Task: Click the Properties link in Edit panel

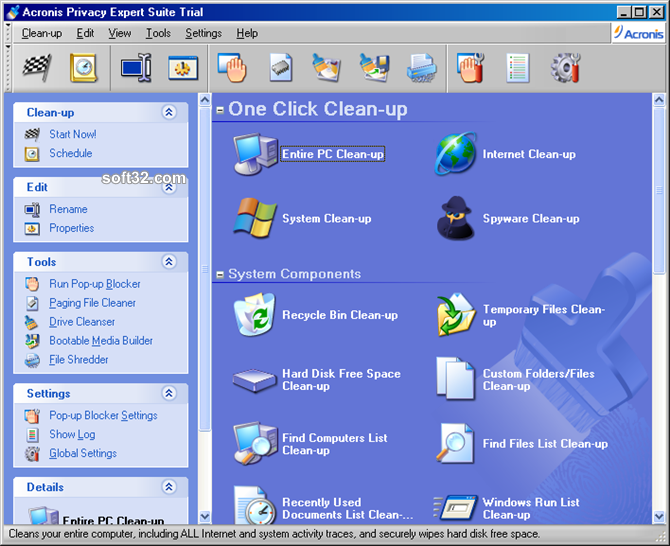Action: coord(71,228)
